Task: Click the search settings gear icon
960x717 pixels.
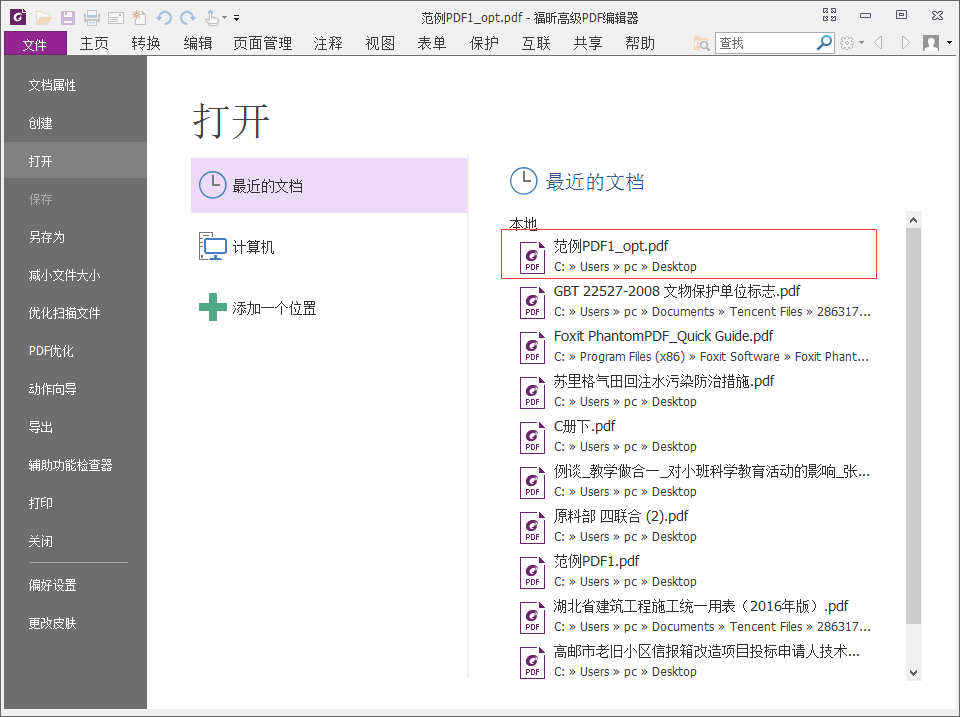Action: click(x=847, y=43)
